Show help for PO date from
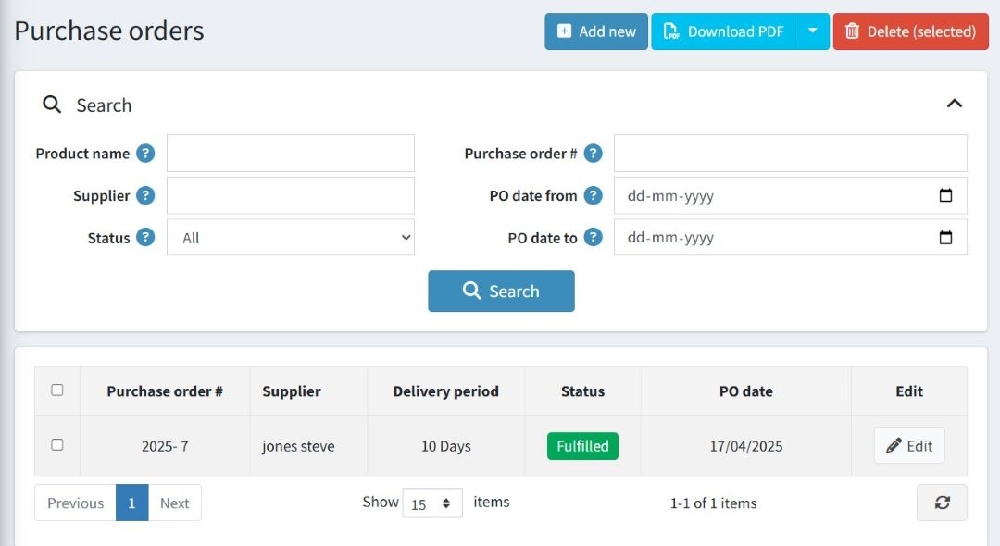Screen dimensions: 1000x546 point(593,196)
